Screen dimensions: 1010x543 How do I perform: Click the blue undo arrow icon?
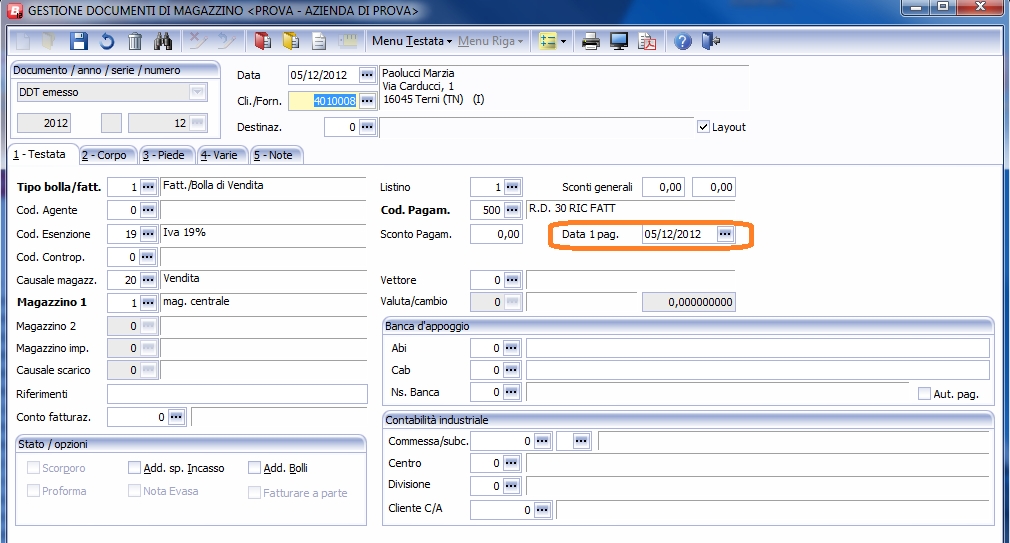tap(106, 41)
